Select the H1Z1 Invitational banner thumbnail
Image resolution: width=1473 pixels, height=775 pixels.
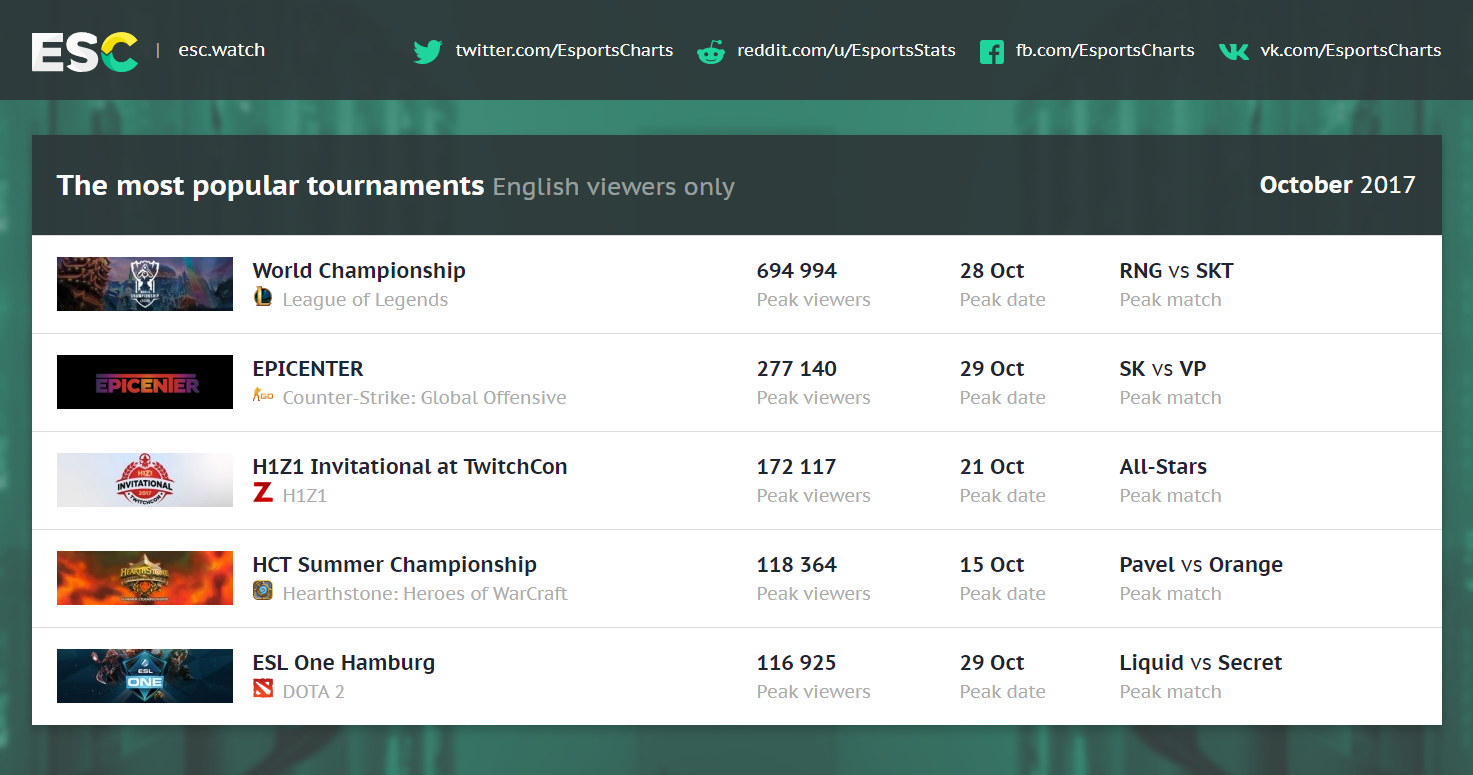(145, 480)
